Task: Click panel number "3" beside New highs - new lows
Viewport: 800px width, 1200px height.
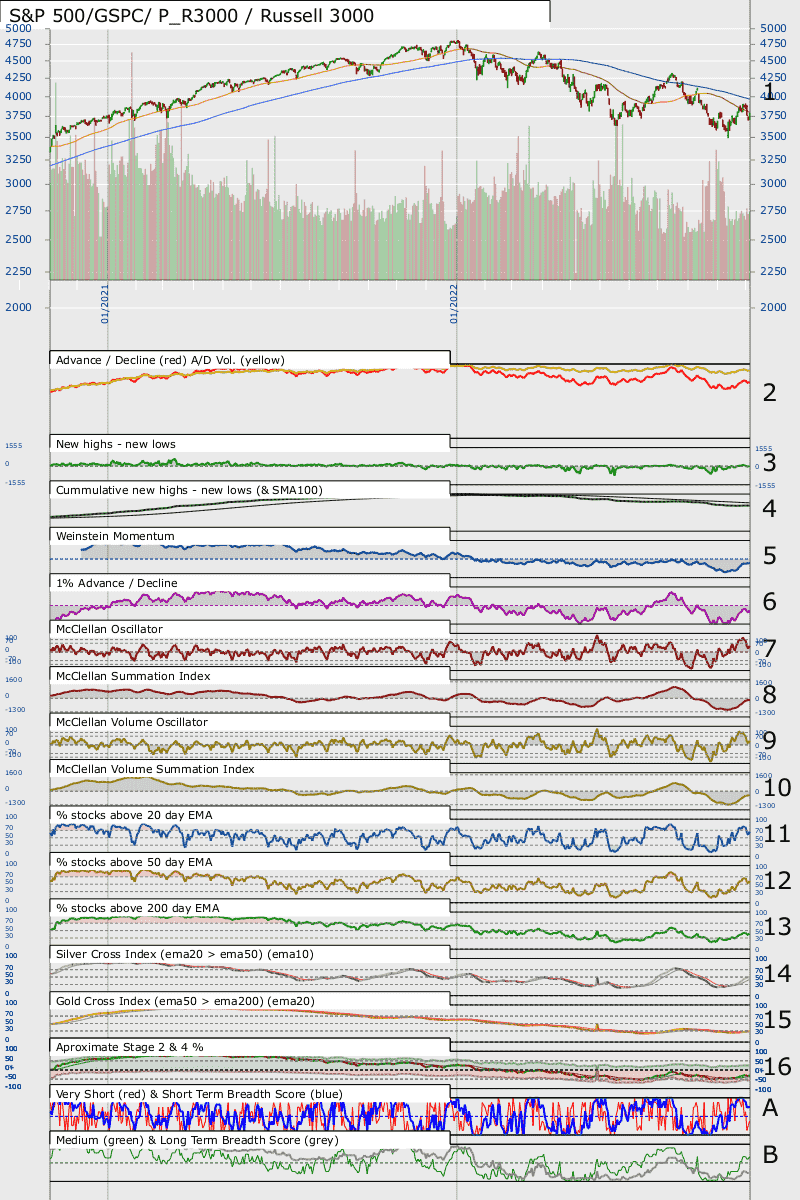Action: point(769,462)
